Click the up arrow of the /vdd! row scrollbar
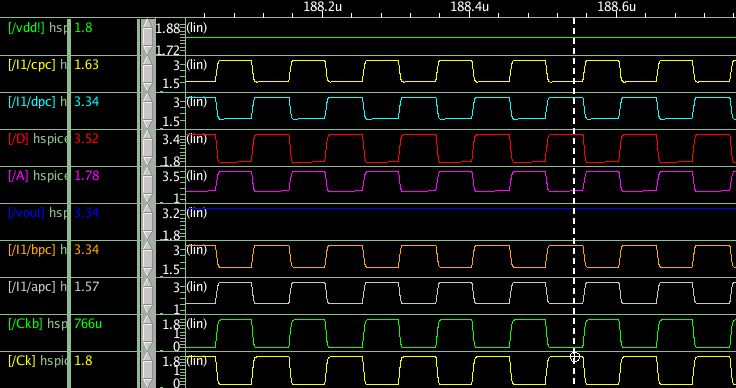736x388 pixels. tap(147, 23)
